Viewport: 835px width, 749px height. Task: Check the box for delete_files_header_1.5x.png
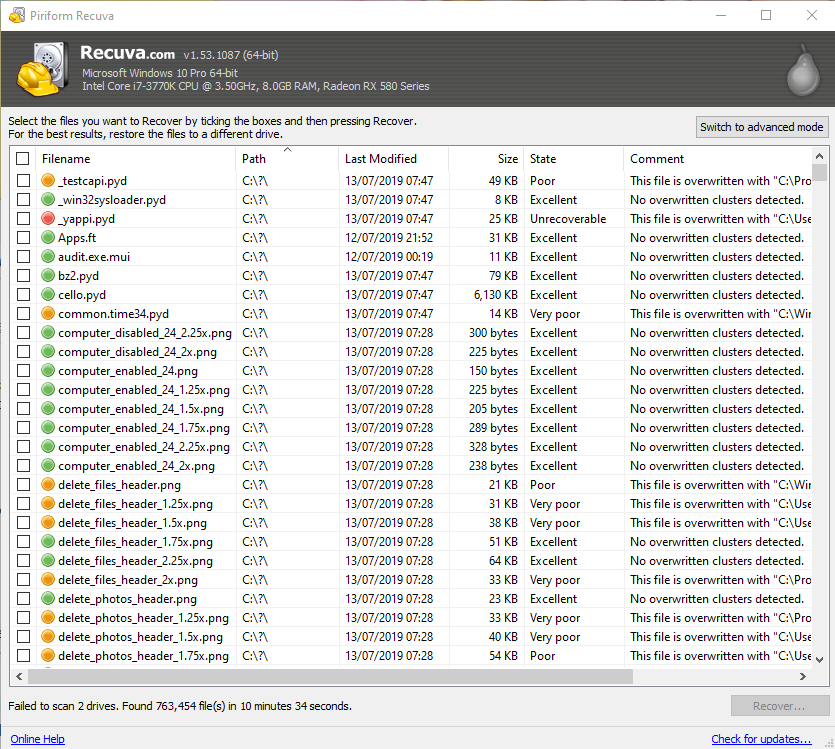[23, 523]
